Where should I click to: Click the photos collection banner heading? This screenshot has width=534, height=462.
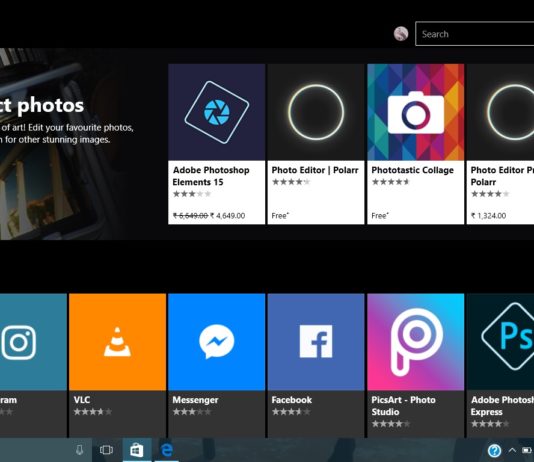pyautogui.click(x=42, y=105)
